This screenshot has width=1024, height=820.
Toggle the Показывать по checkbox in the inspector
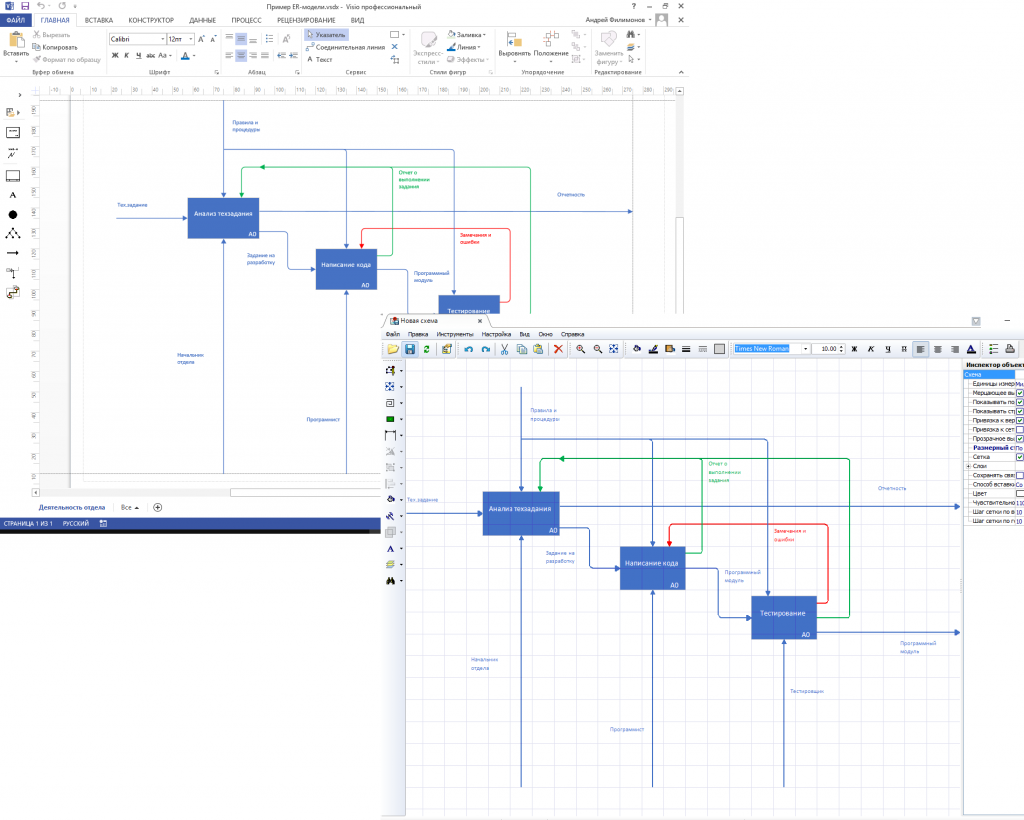(1019, 402)
